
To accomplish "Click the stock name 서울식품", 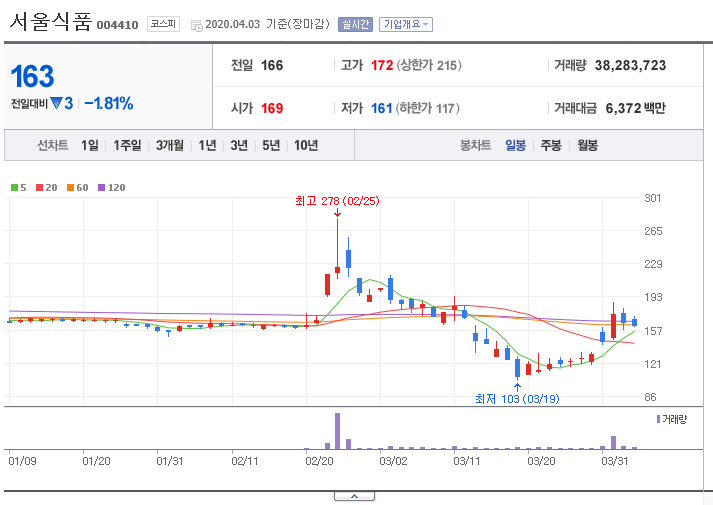I will [x=50, y=22].
